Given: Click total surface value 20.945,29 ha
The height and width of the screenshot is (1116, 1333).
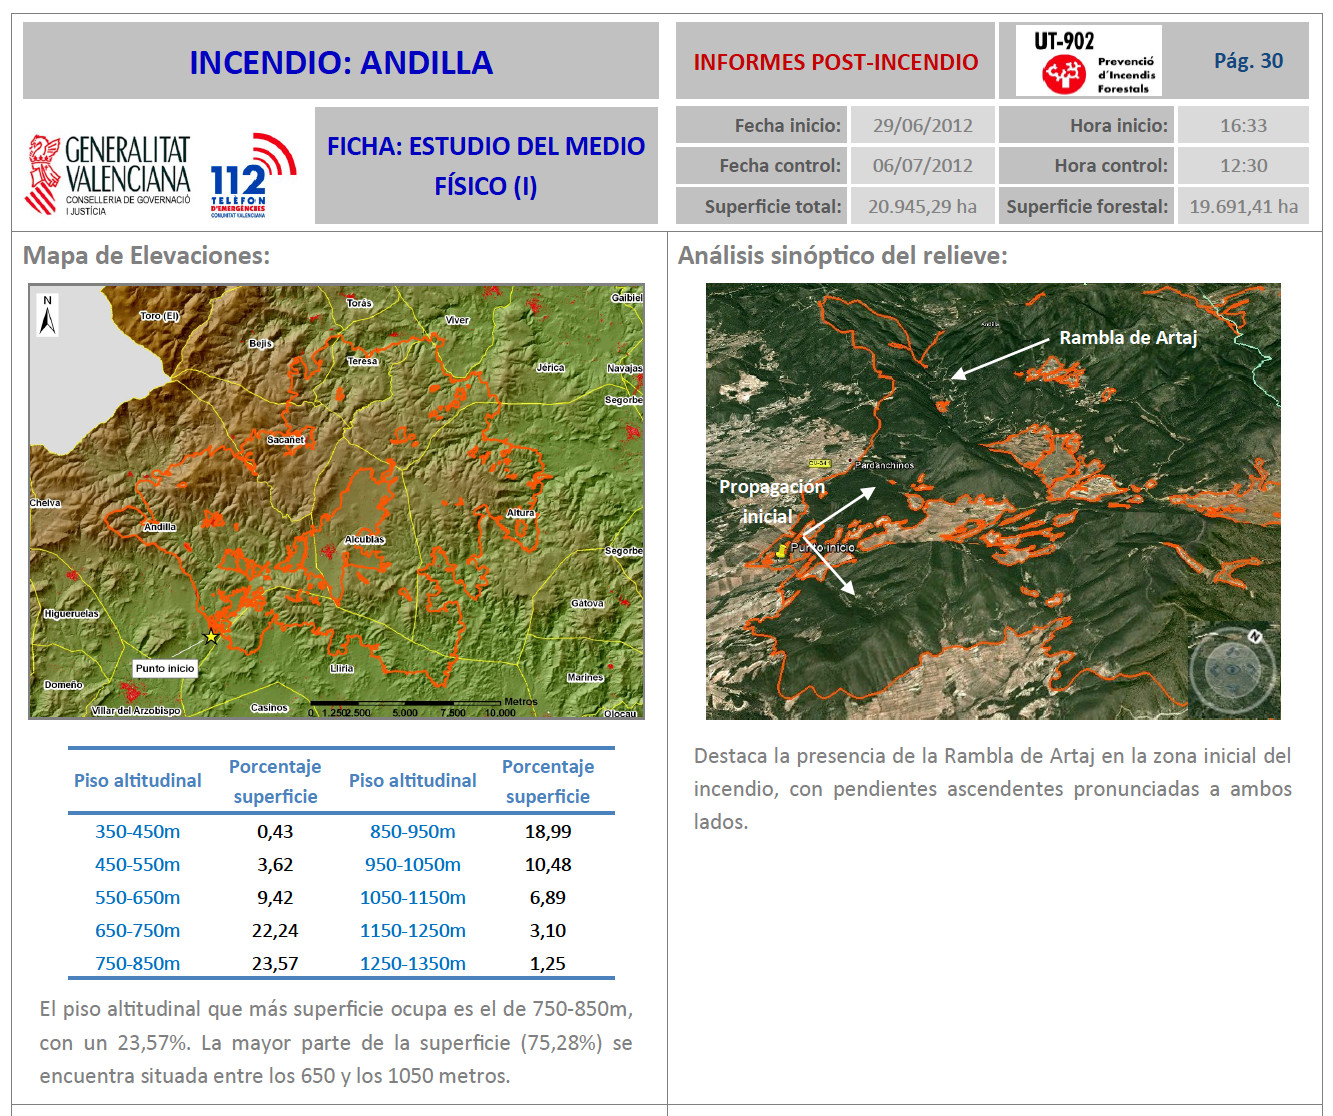Looking at the screenshot, I should click(x=922, y=206).
